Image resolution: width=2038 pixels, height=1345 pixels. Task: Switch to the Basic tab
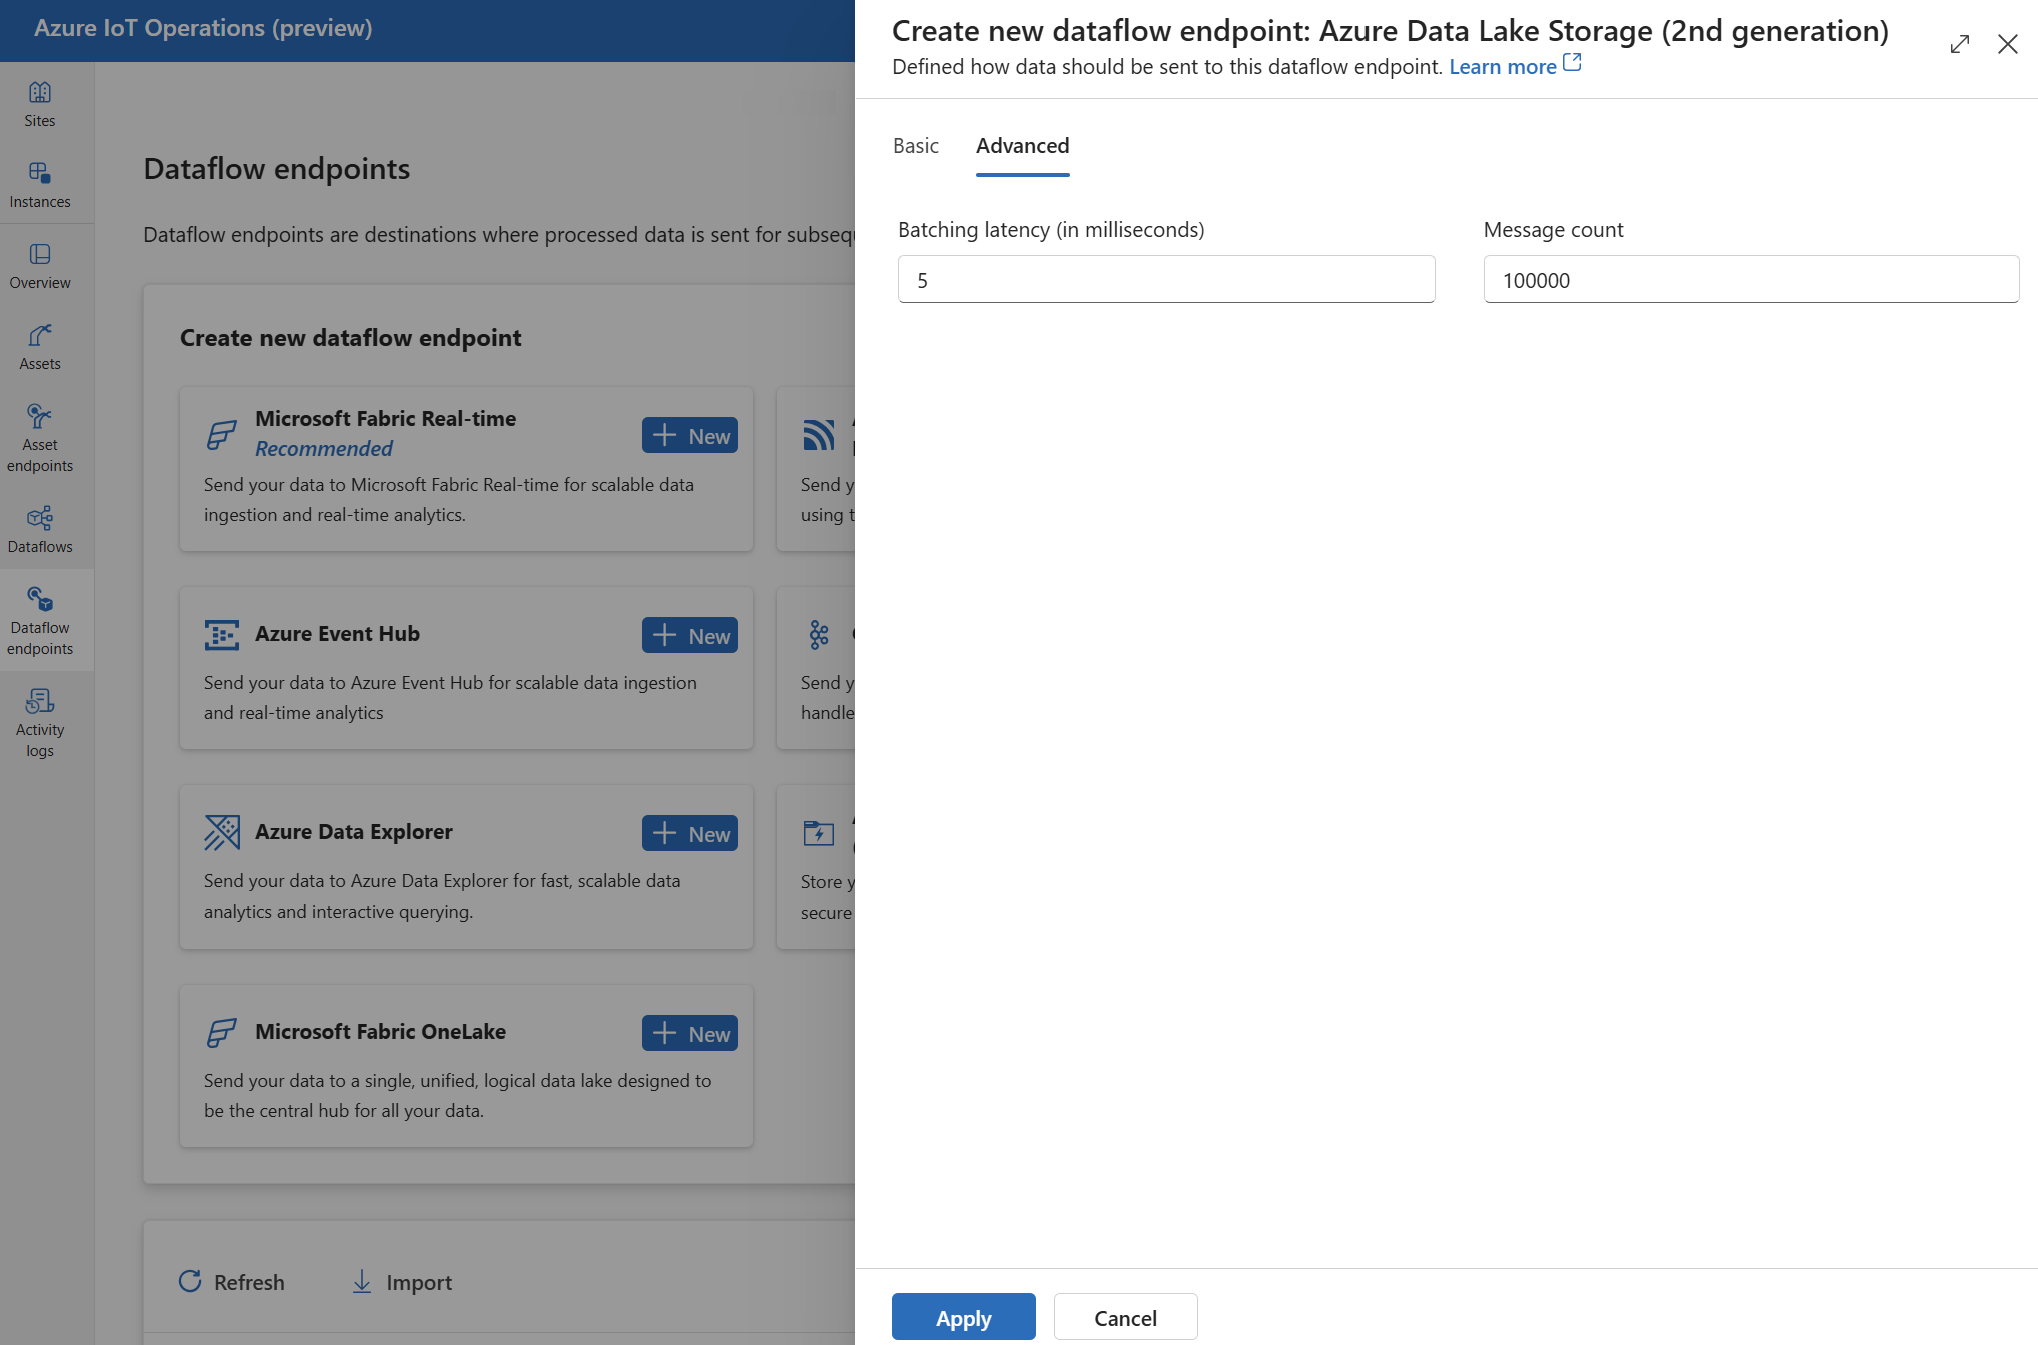click(915, 144)
